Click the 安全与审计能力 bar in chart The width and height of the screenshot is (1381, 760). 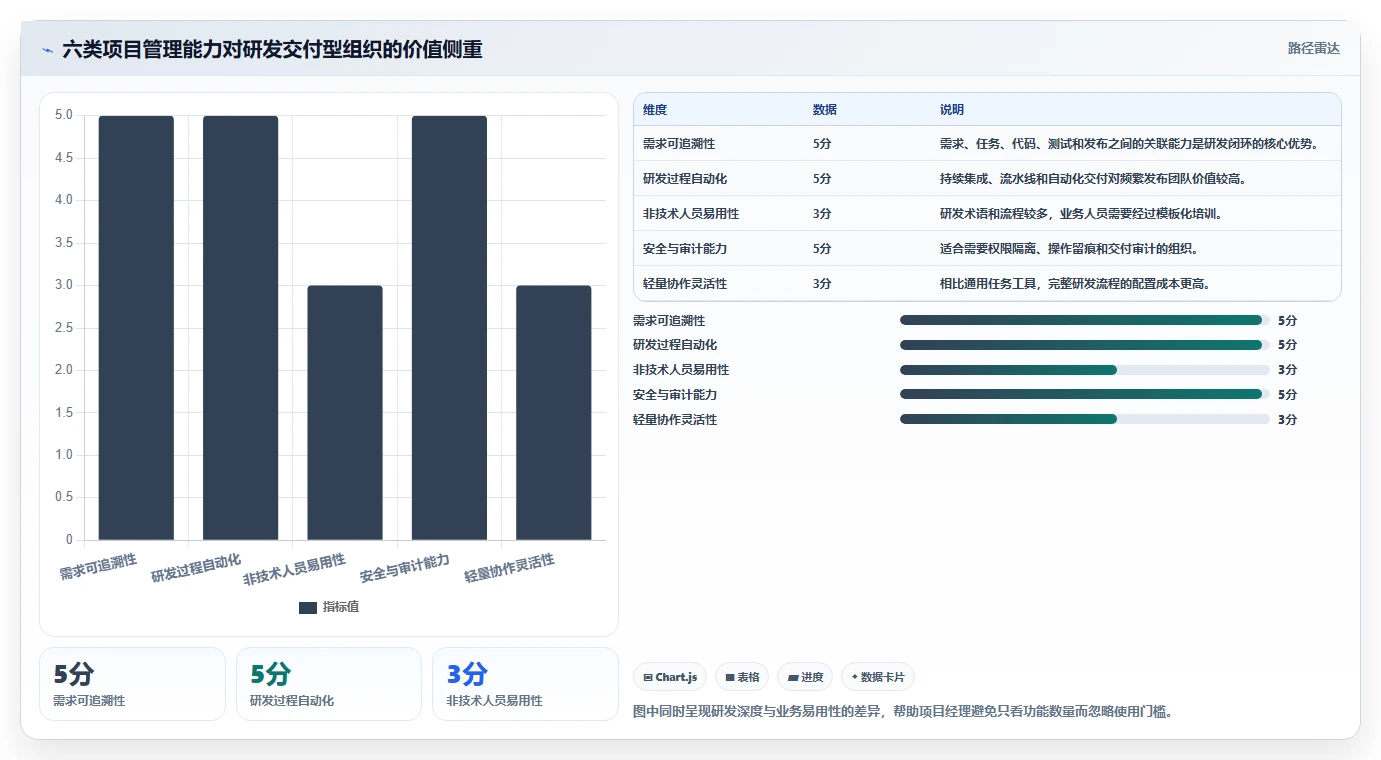[x=449, y=328]
